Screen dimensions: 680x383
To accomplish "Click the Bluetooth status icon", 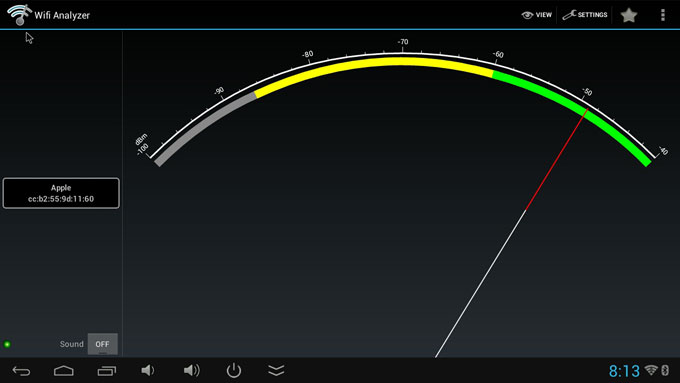I will [665, 370].
